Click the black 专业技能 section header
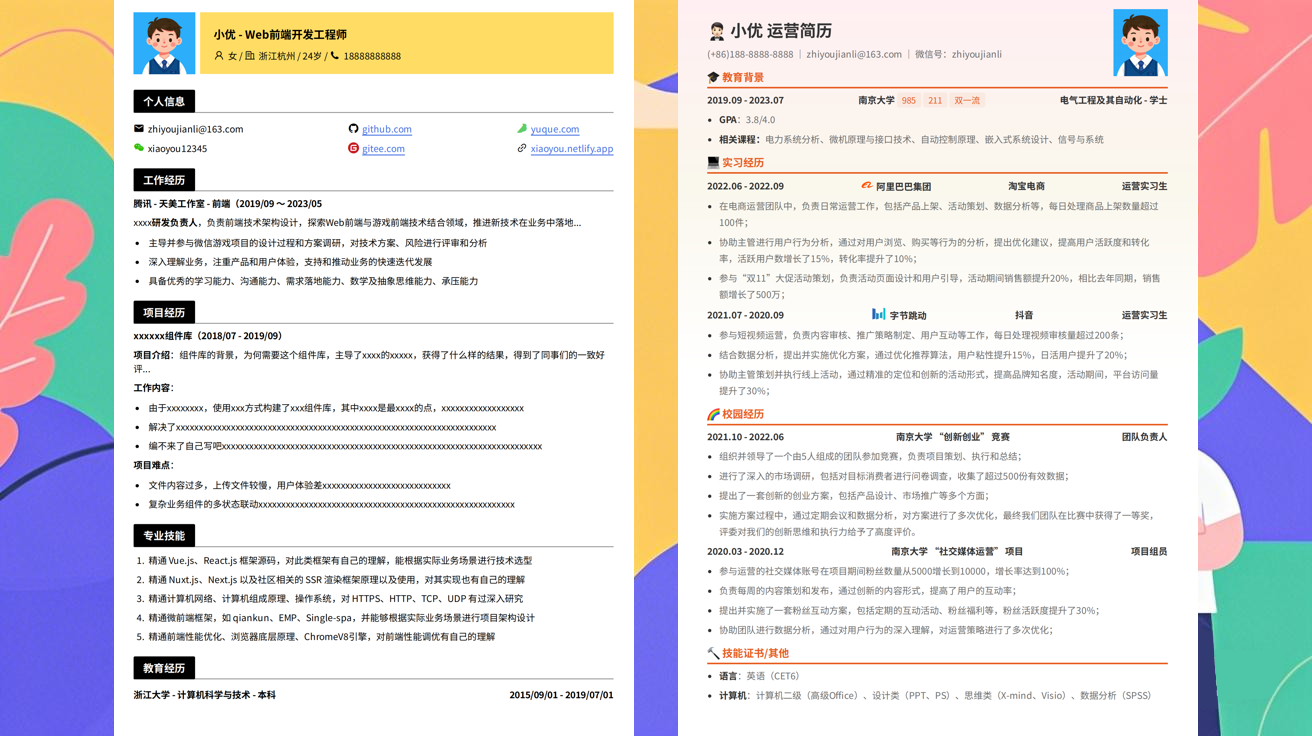 164,536
